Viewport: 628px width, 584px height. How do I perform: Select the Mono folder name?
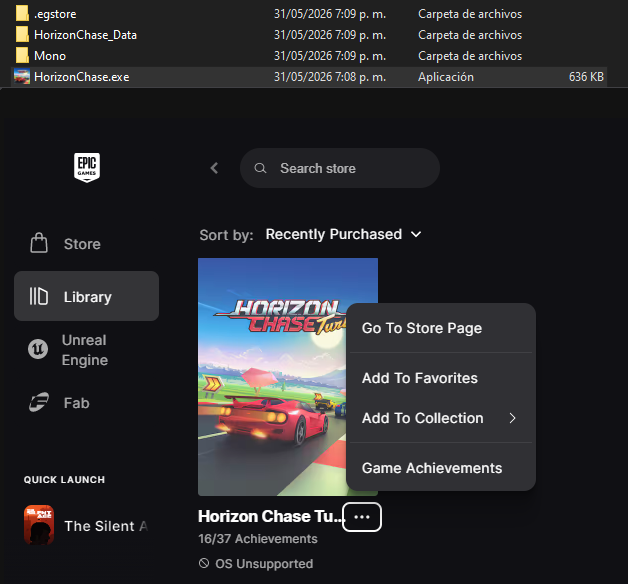click(x=50, y=56)
